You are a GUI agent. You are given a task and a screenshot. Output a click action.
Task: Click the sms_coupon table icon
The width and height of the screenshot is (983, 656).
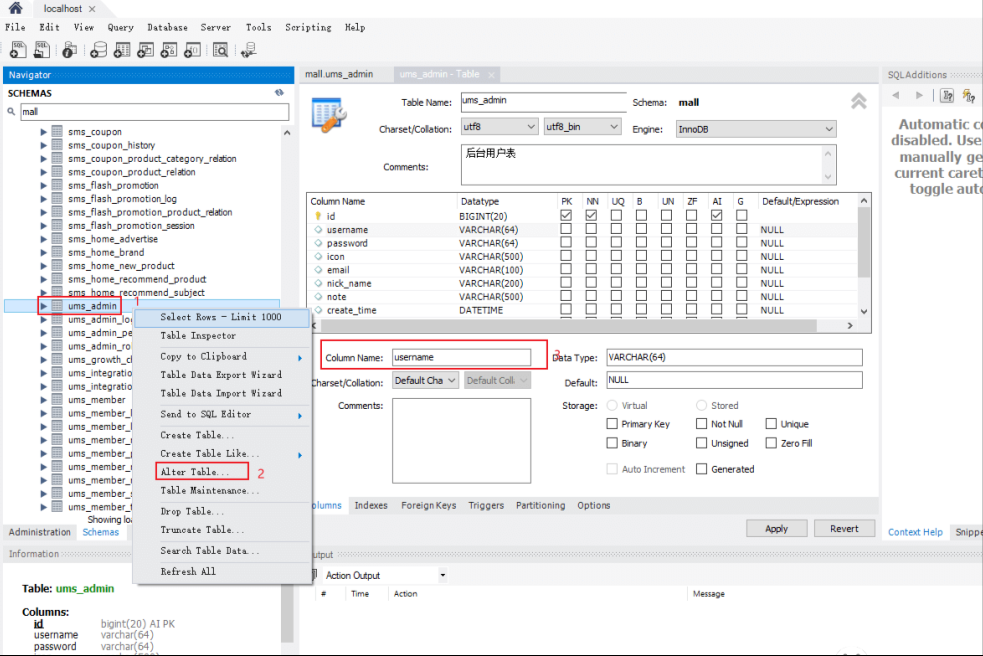click(x=57, y=132)
